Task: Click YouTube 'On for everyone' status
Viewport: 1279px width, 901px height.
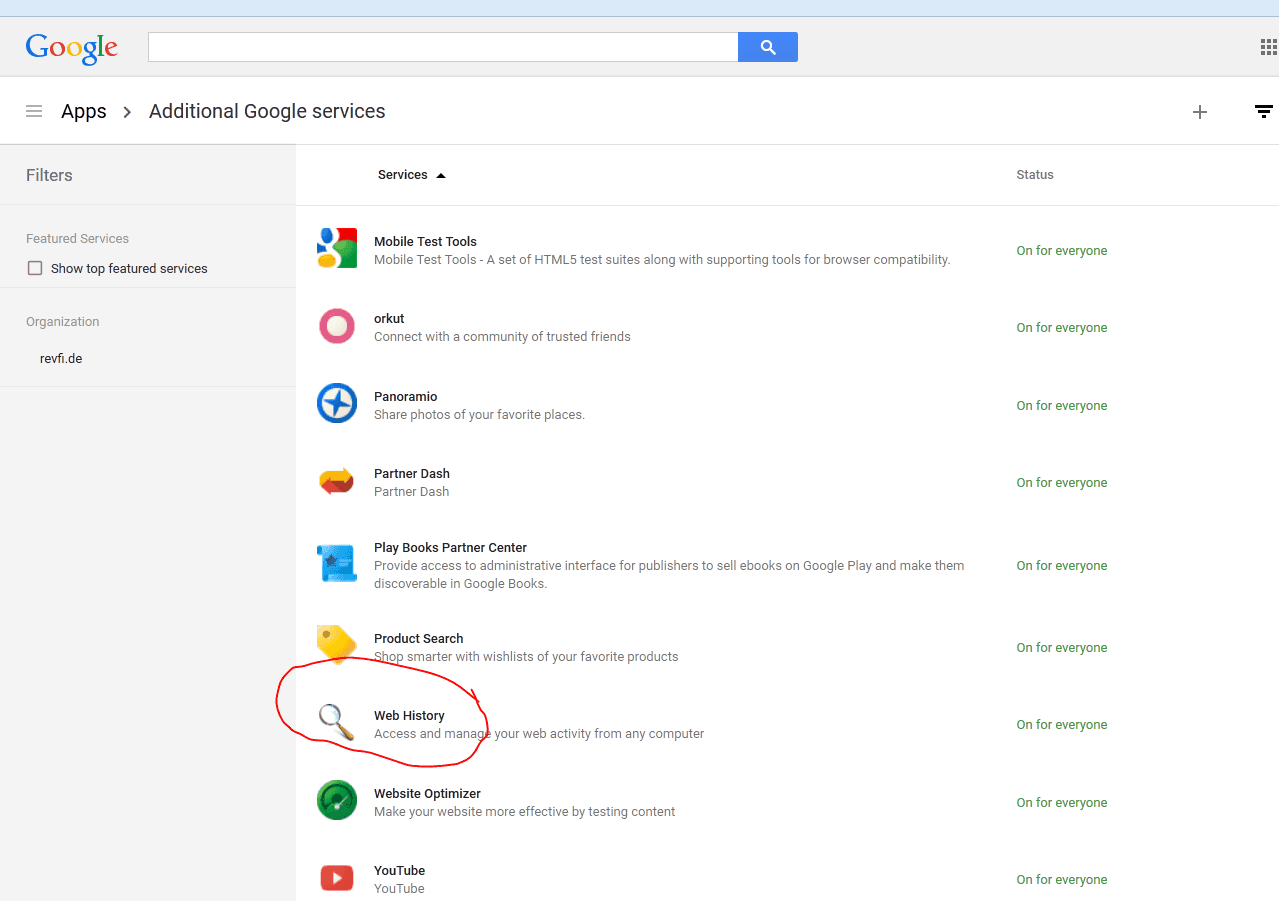Action: coord(1062,879)
